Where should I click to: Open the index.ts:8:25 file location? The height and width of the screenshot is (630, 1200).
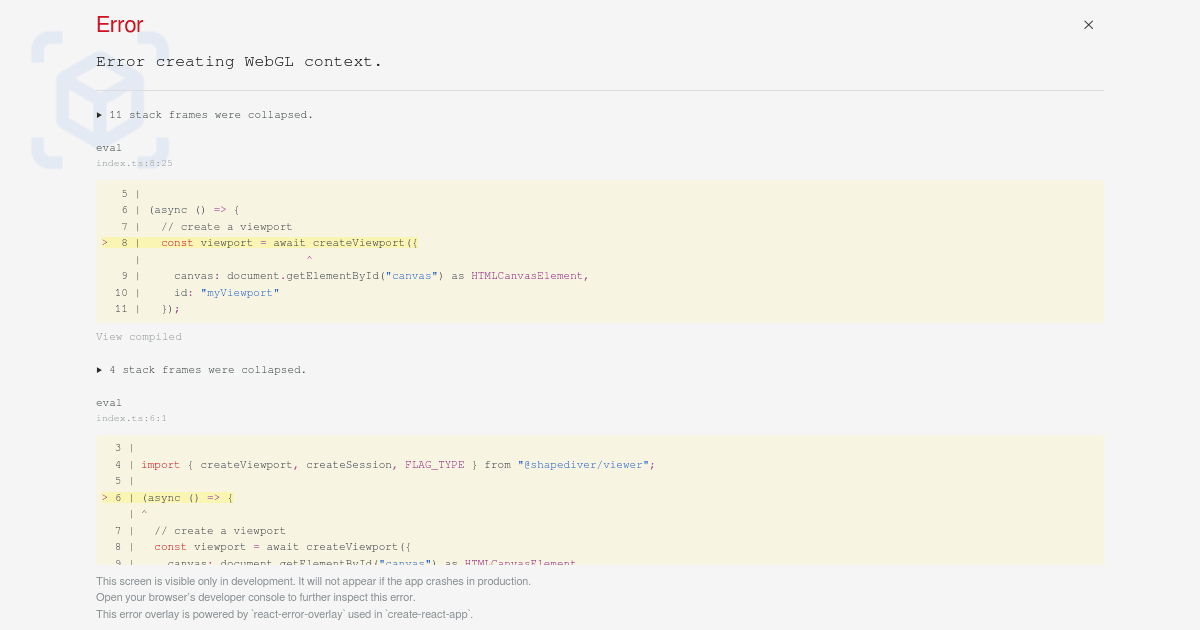(x=134, y=163)
